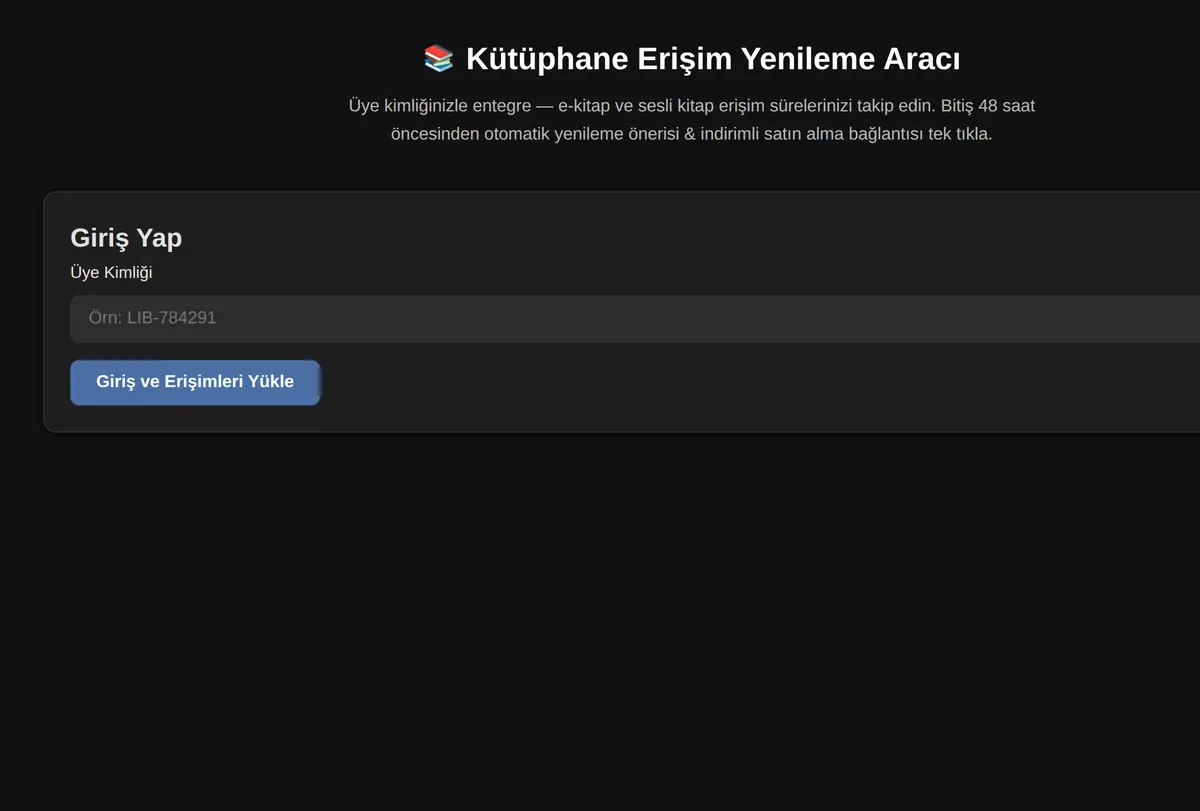Click the Üye Kimliği label
The height and width of the screenshot is (811, 1200).
pyautogui.click(x=111, y=272)
